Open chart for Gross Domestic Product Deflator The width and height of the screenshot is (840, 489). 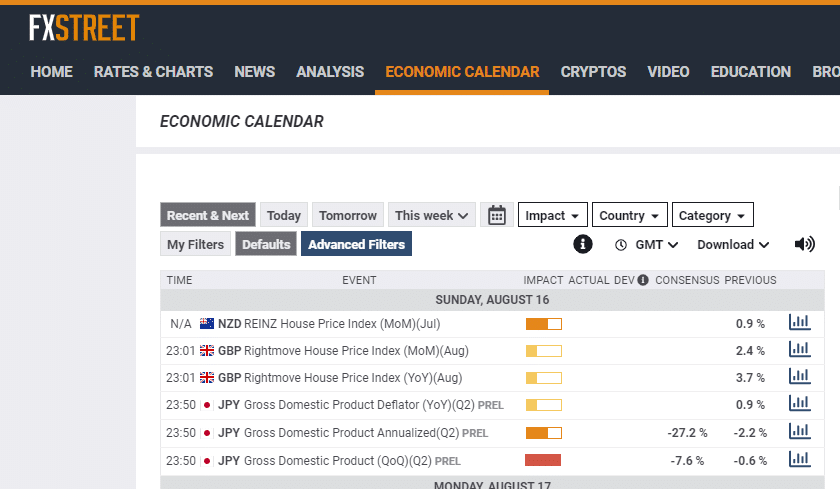point(799,404)
